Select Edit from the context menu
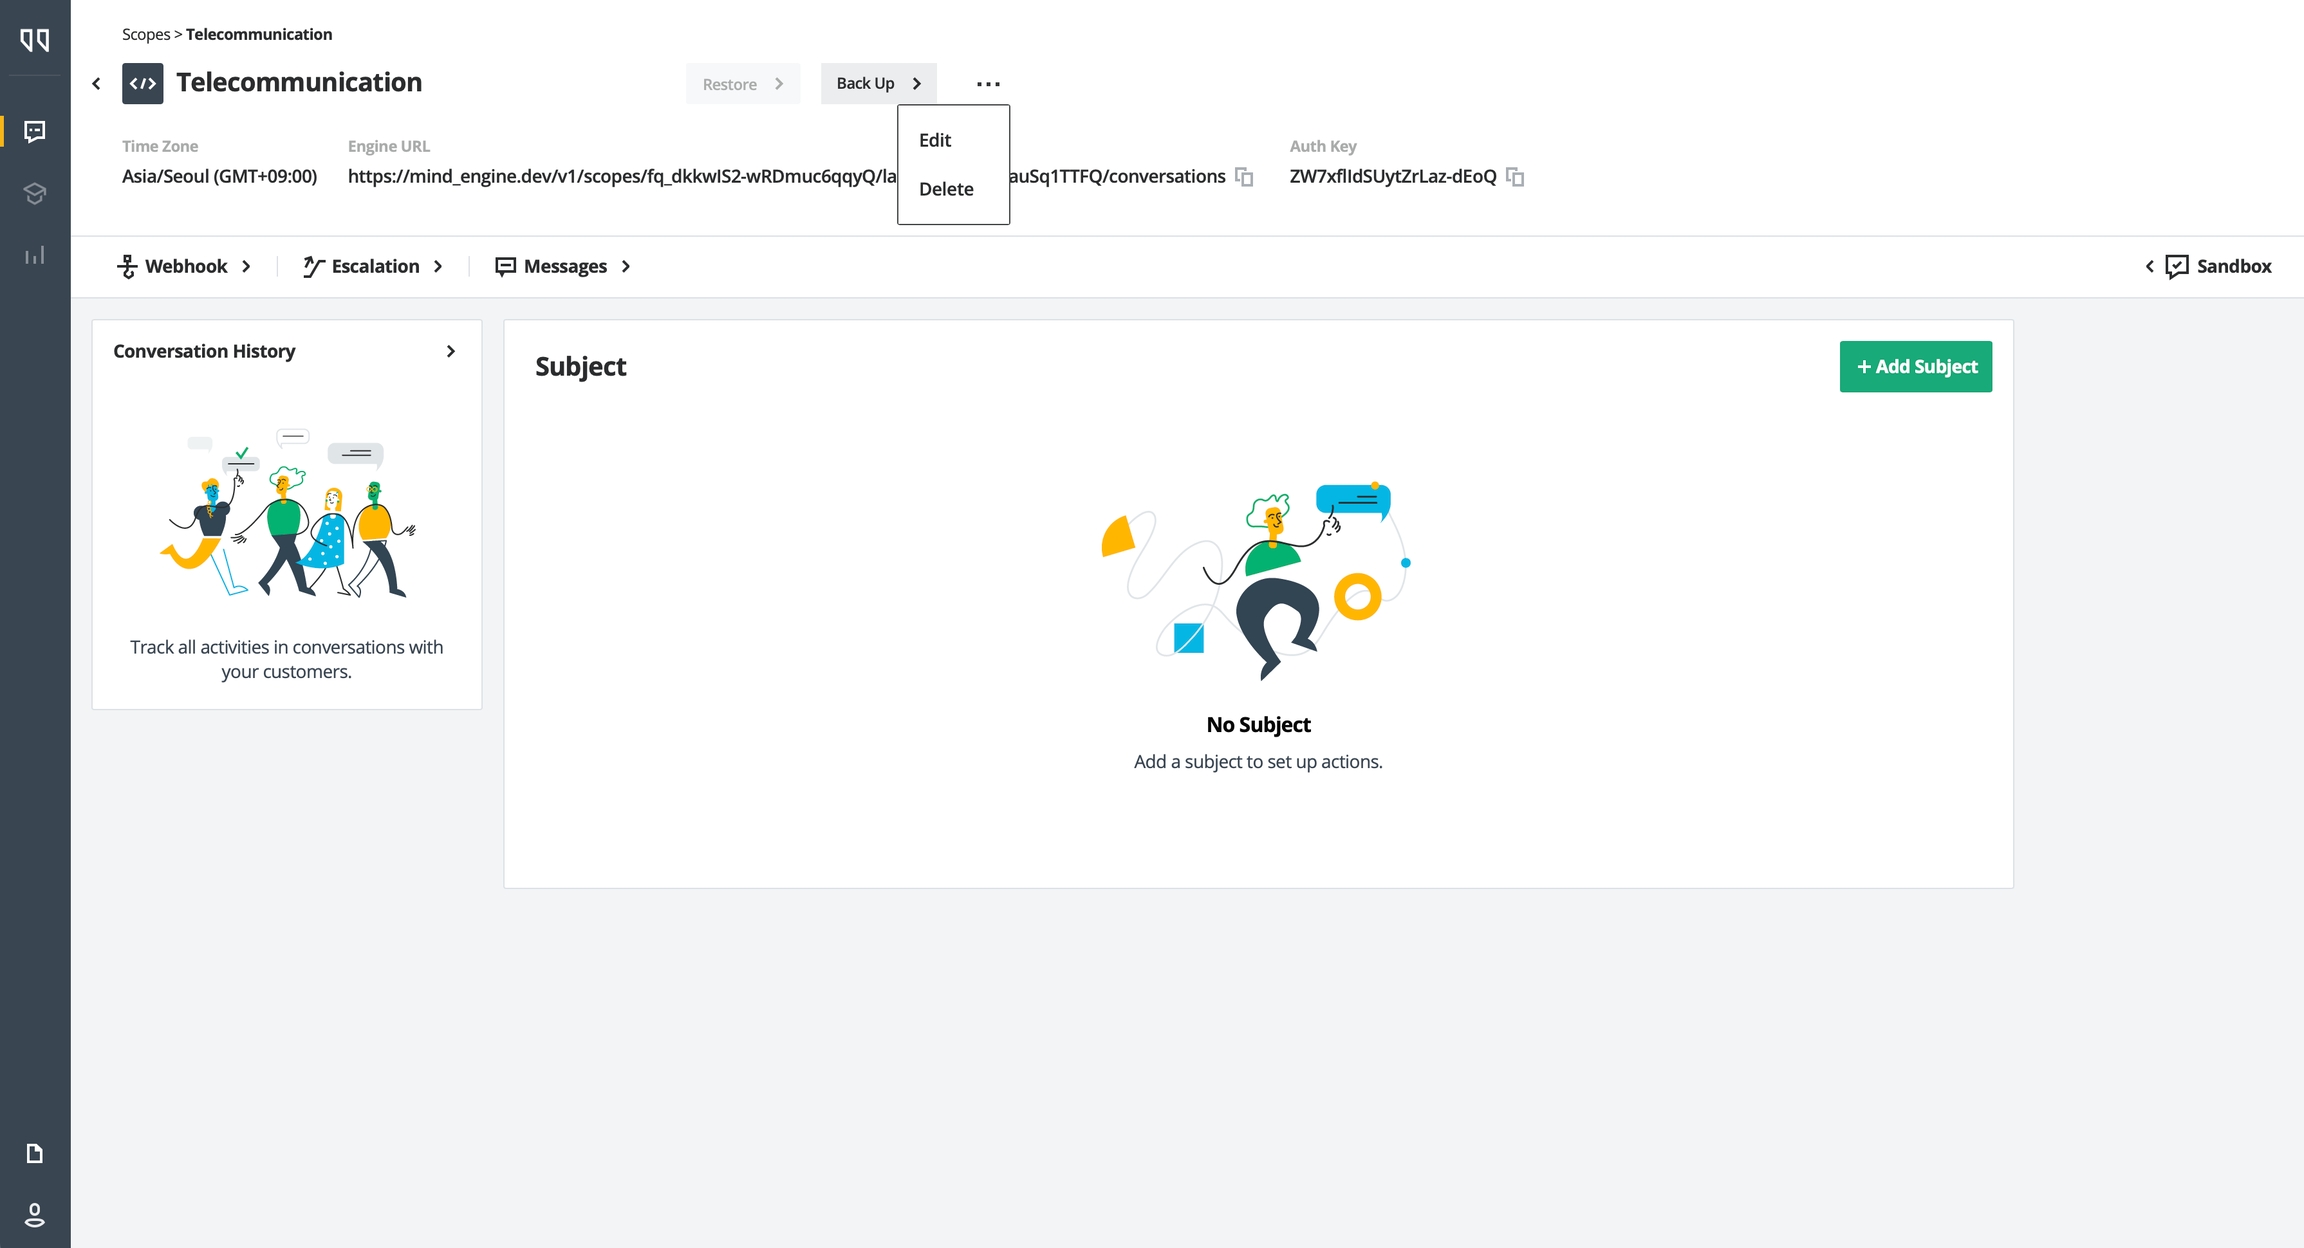The height and width of the screenshot is (1248, 2304). click(935, 140)
